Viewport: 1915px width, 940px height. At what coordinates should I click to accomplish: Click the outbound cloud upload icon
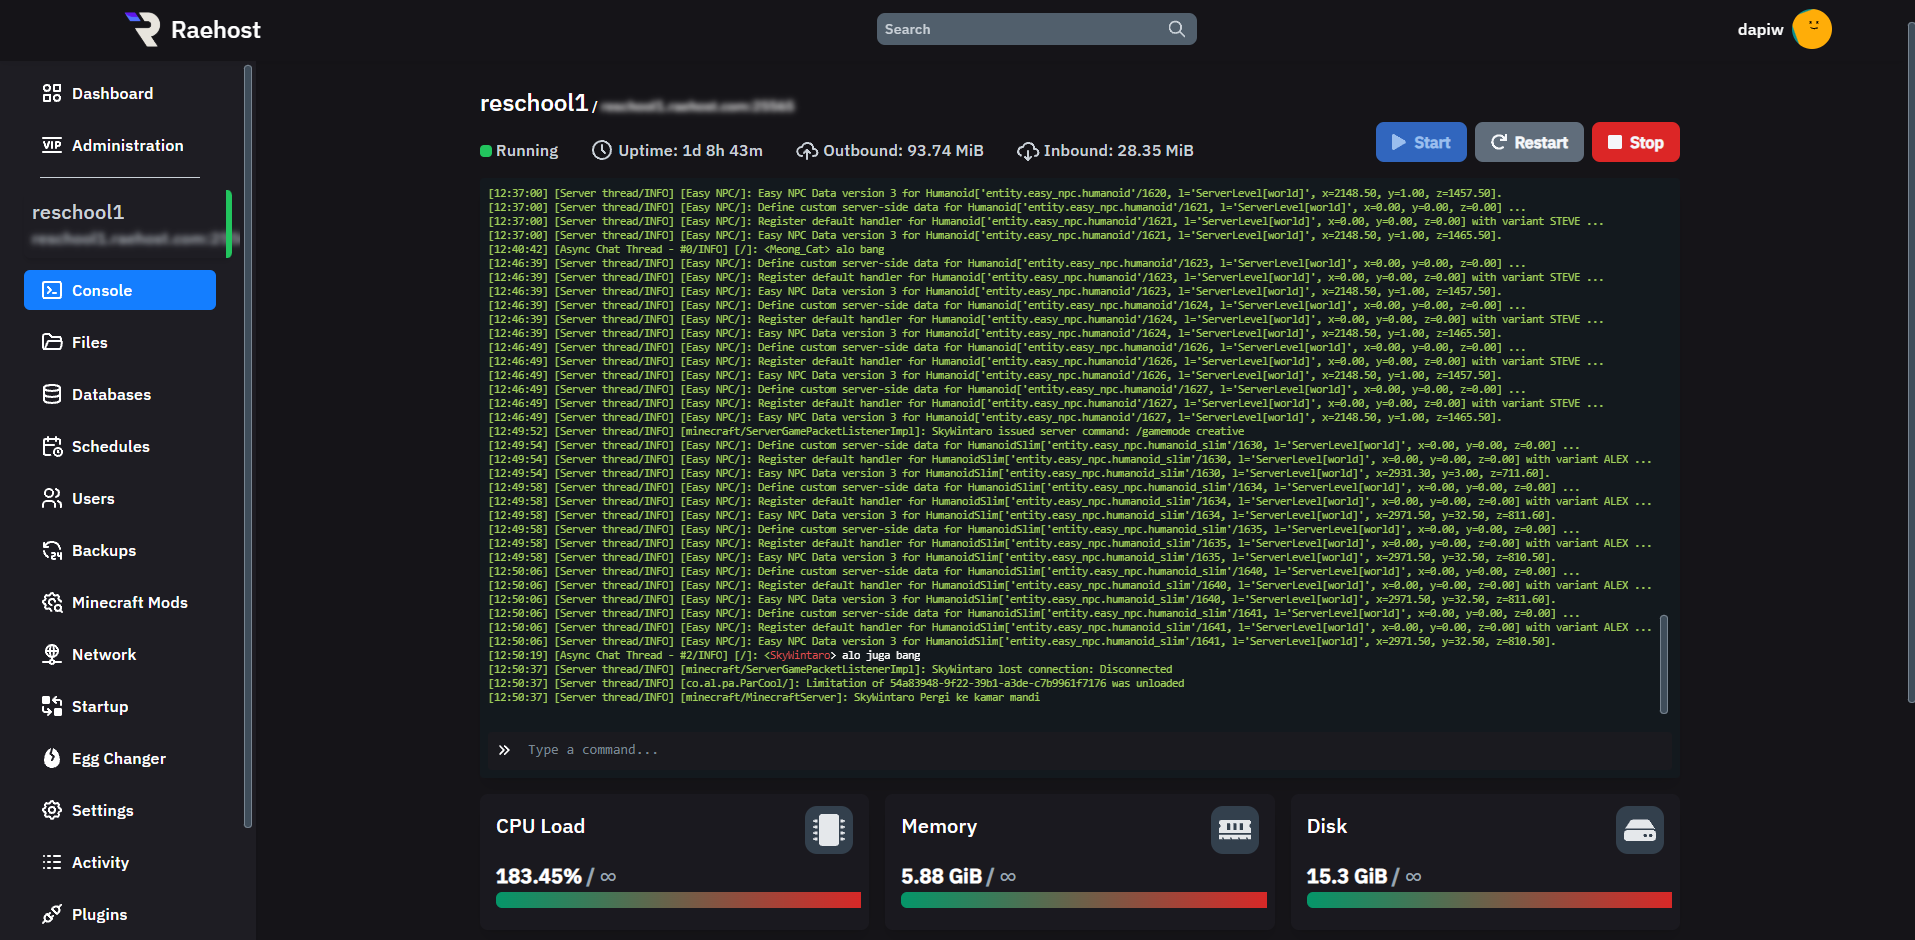coord(806,151)
